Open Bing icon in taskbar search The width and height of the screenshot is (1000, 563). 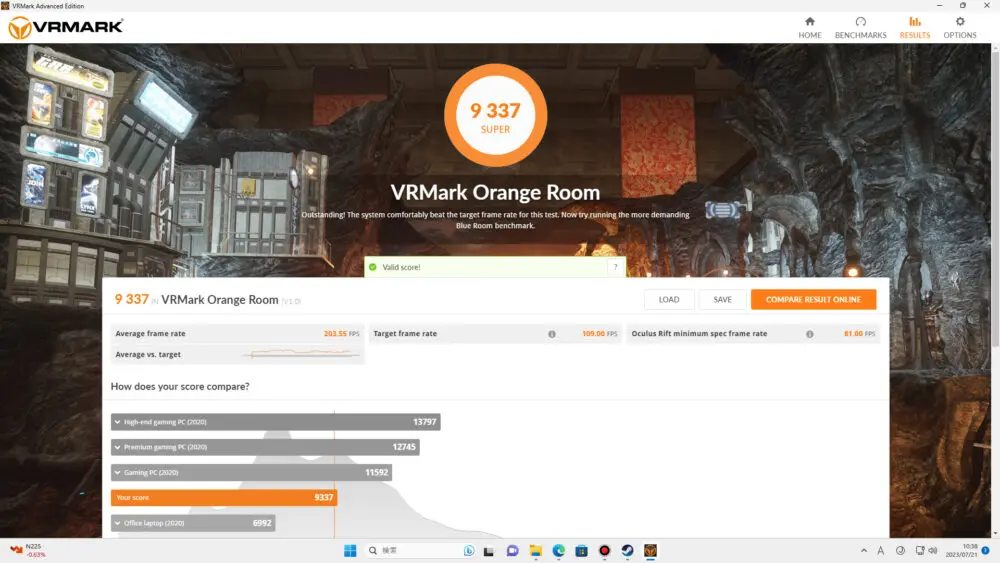point(469,550)
